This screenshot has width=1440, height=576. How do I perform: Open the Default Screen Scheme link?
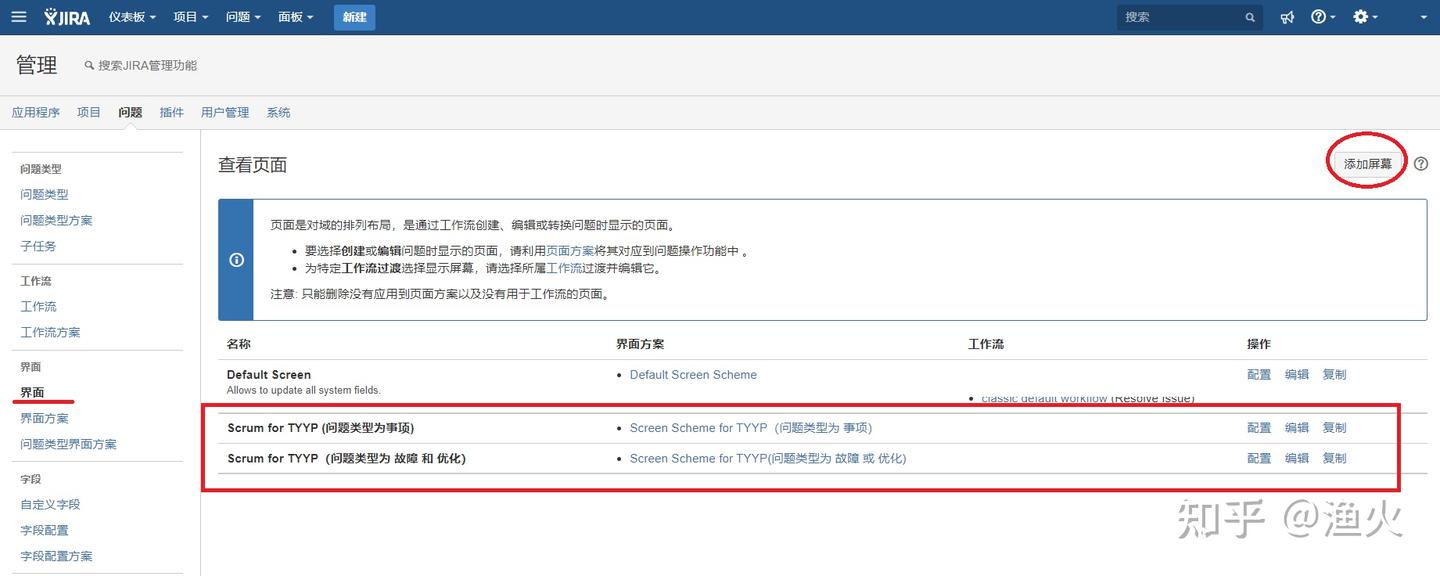pos(693,375)
